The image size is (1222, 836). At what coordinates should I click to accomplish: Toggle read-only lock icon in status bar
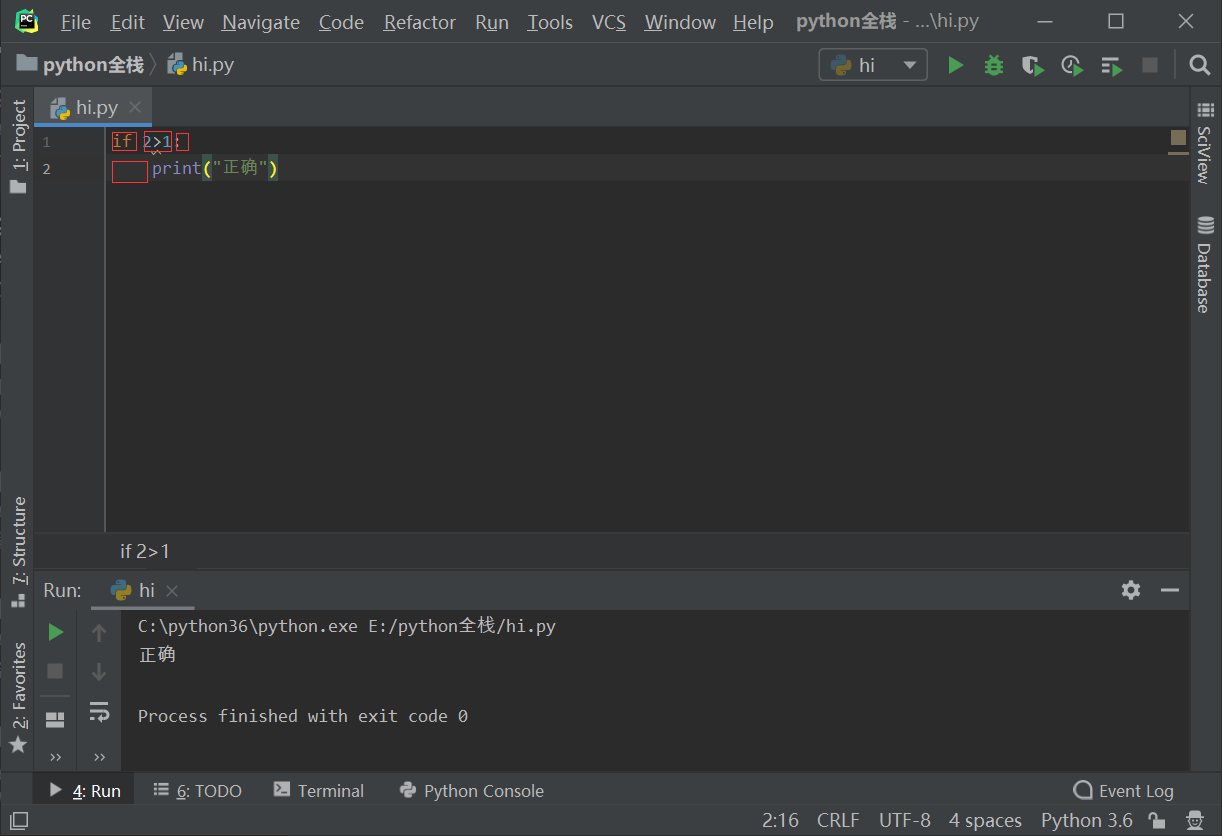[1156, 820]
